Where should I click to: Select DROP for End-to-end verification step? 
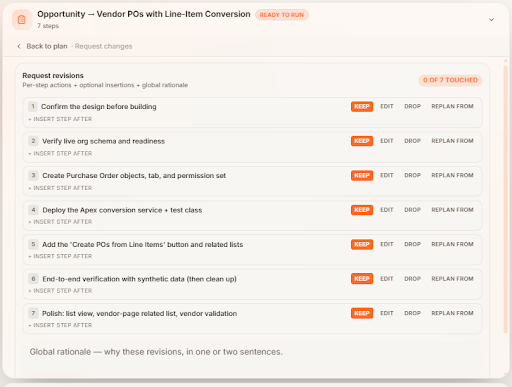(412, 279)
